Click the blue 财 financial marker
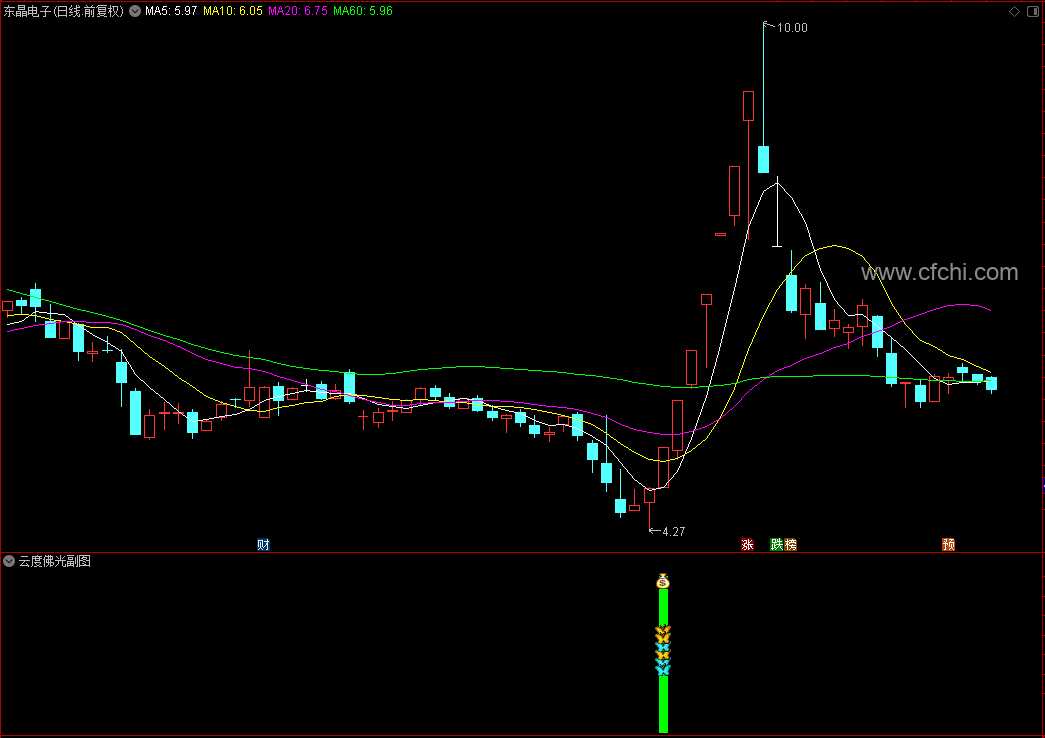The width and height of the screenshot is (1045, 738). pyautogui.click(x=263, y=545)
